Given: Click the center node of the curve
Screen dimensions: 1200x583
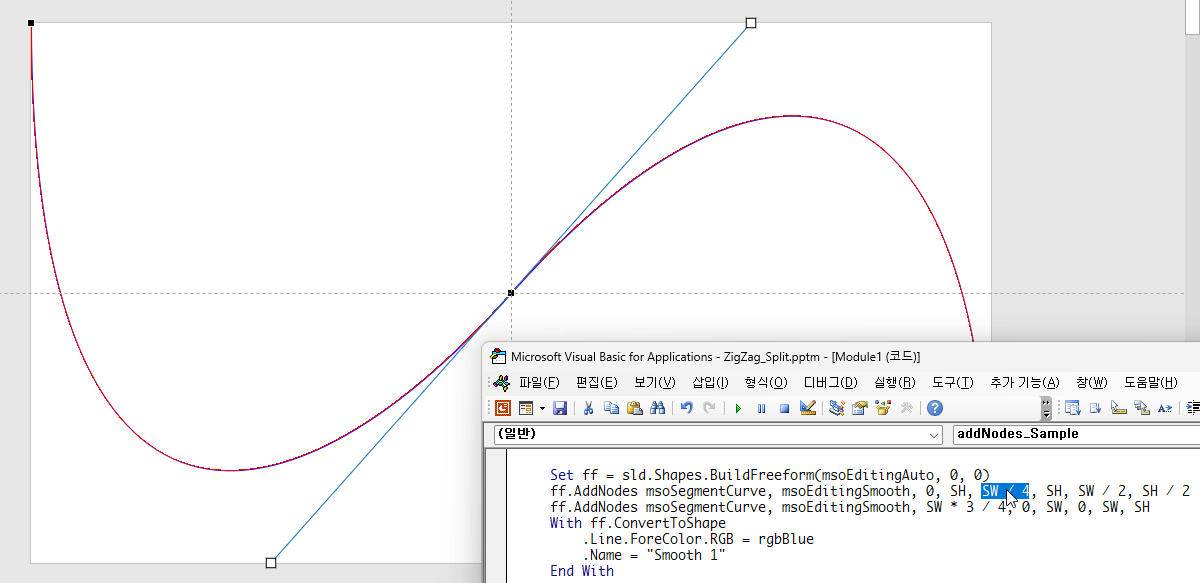Looking at the screenshot, I should click(x=511, y=293).
